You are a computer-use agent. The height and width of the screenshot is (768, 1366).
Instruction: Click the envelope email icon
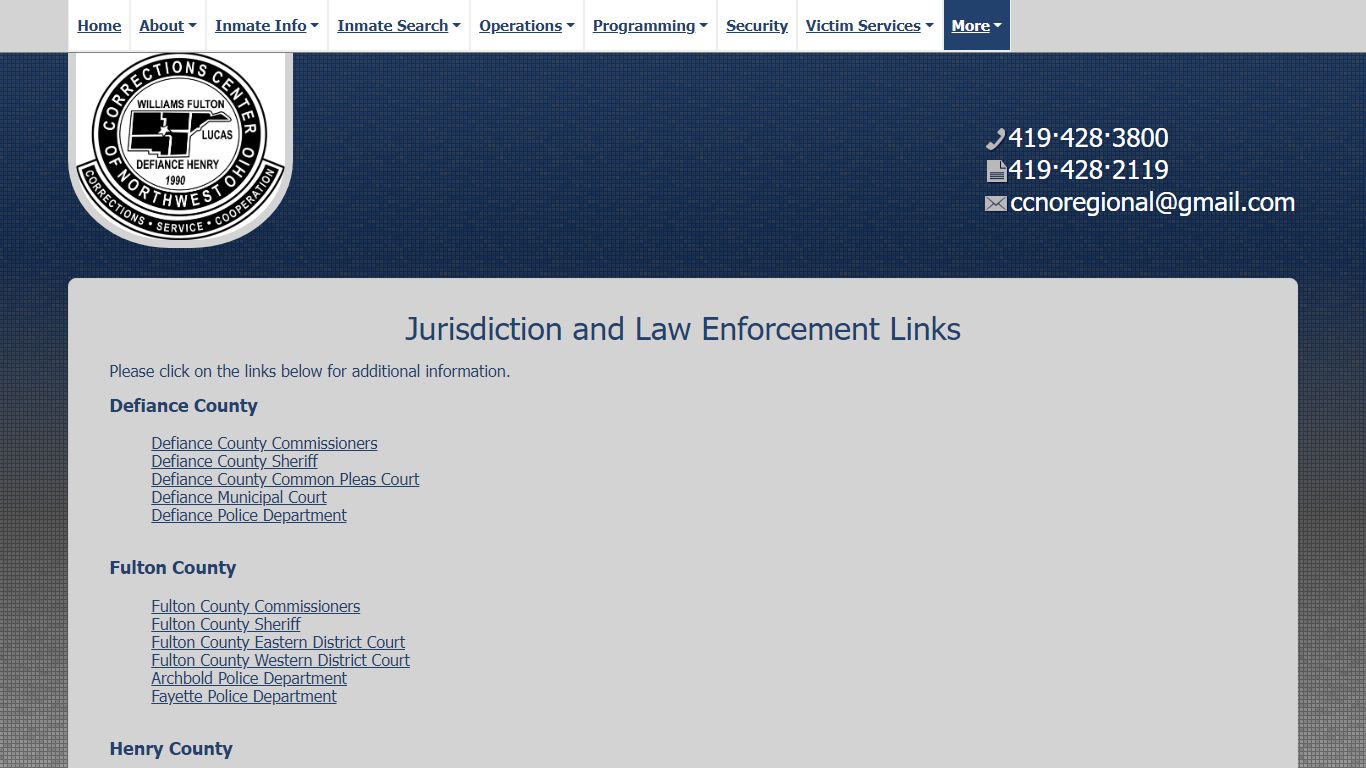(996, 204)
